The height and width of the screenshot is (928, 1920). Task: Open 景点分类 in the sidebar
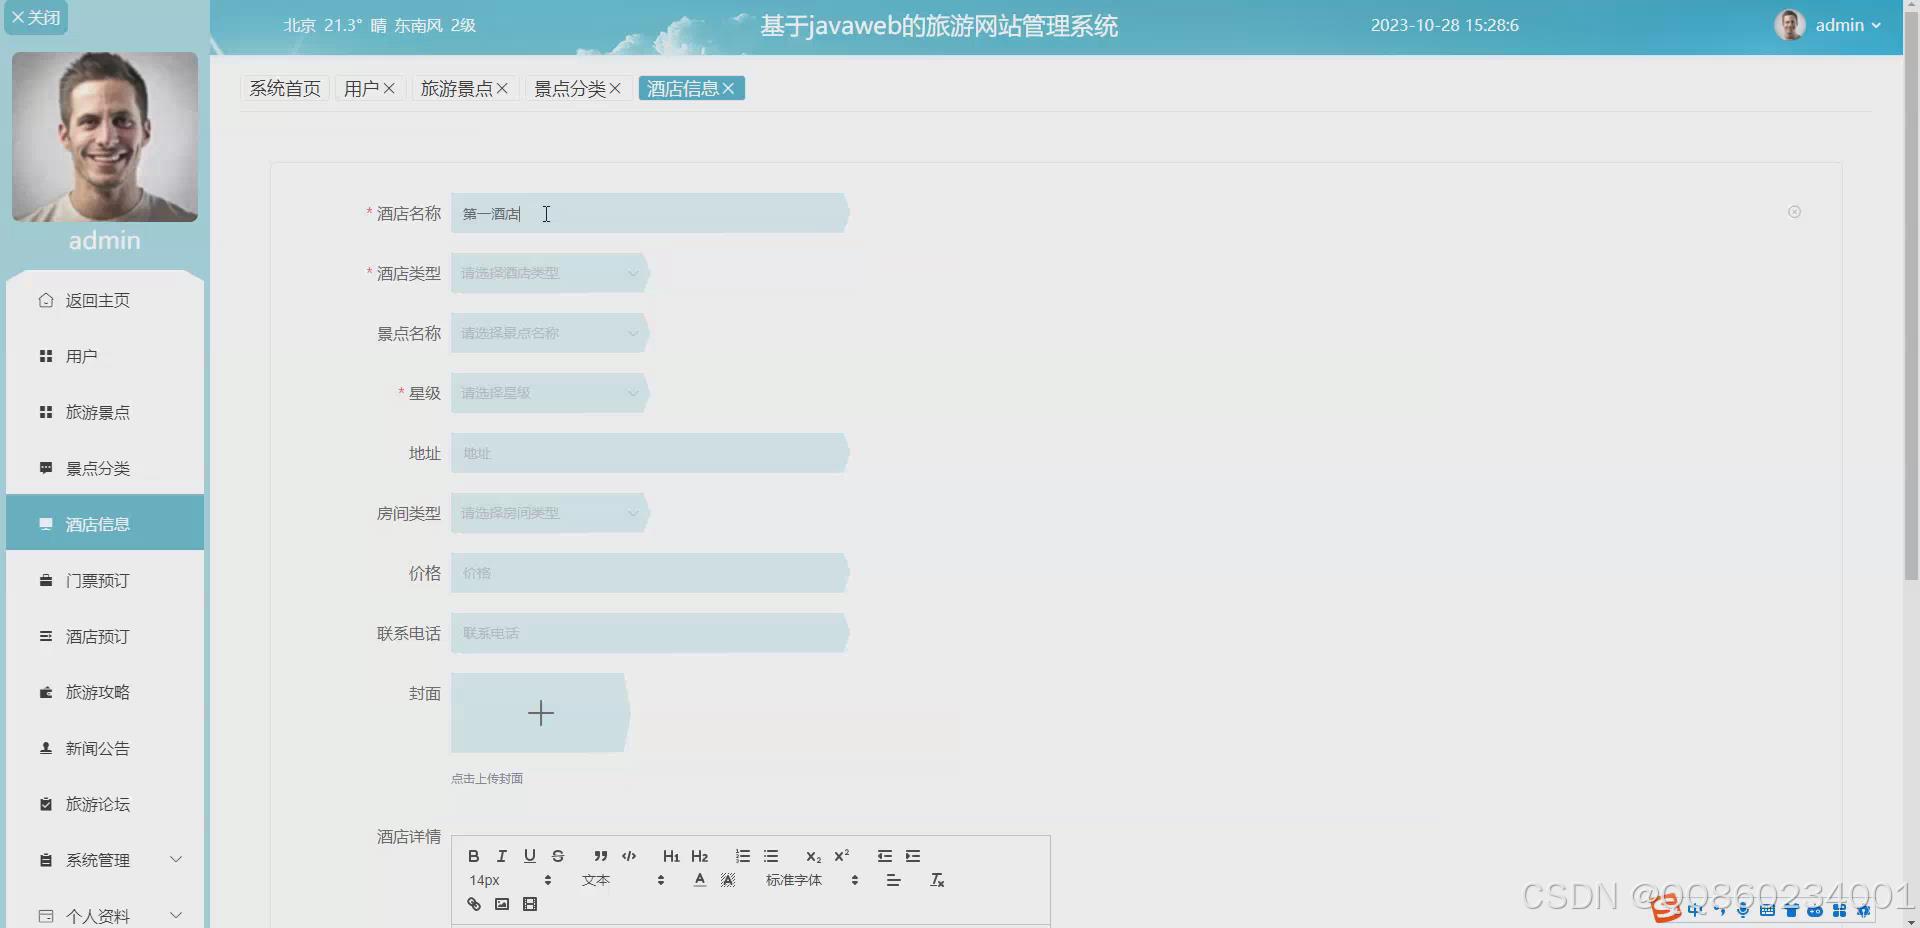point(105,468)
